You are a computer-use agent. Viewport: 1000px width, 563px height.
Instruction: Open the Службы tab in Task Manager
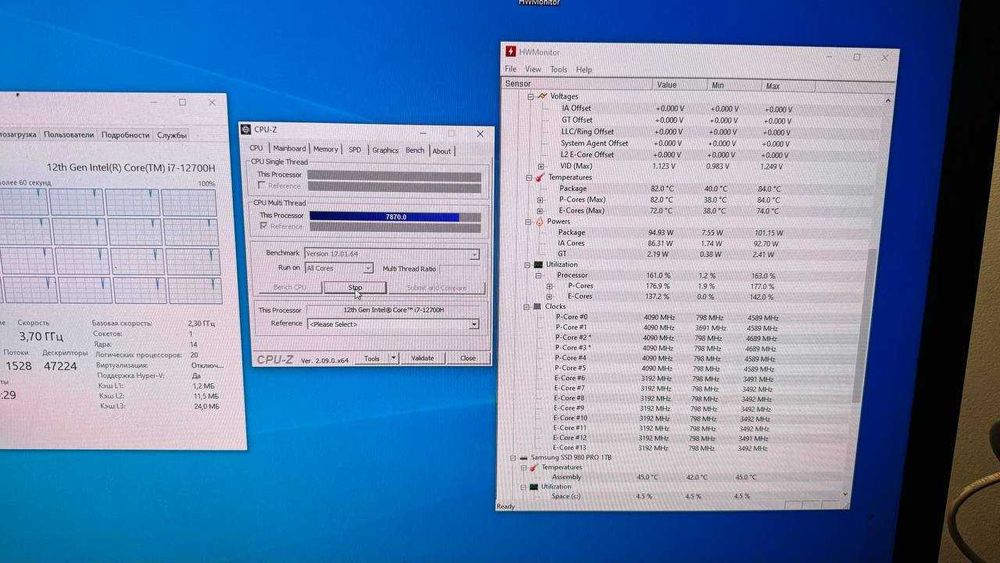point(172,135)
